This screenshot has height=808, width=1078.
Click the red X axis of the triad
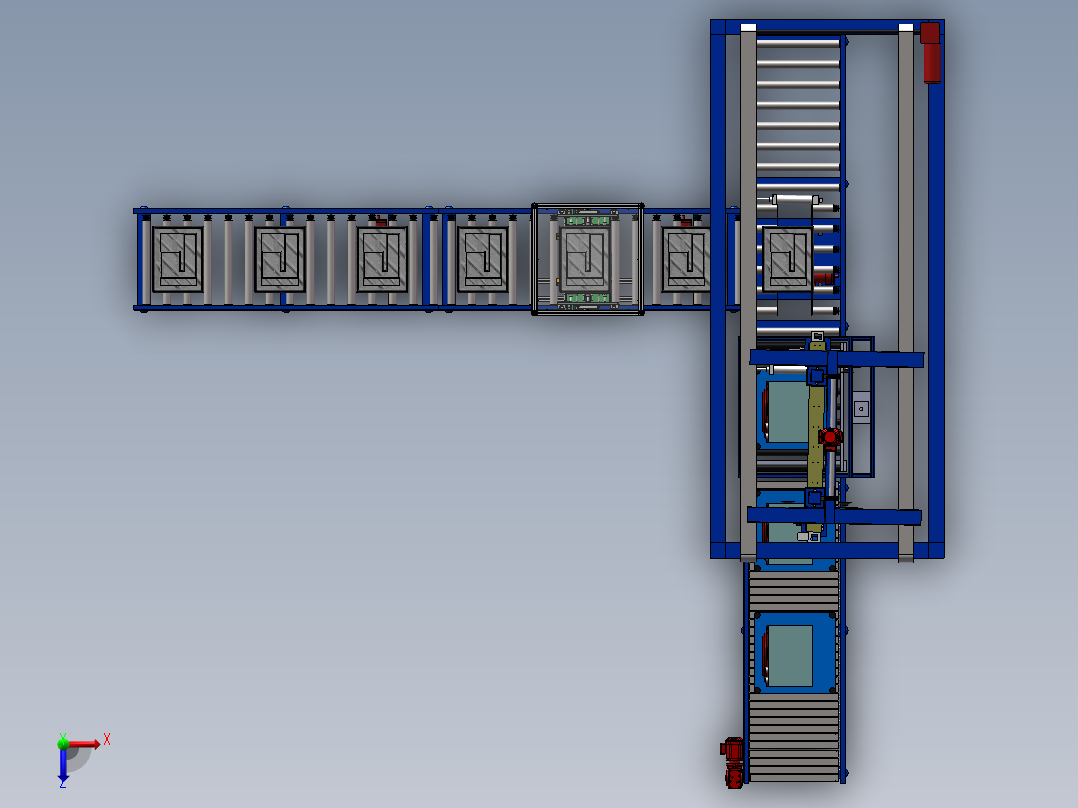(x=84, y=744)
